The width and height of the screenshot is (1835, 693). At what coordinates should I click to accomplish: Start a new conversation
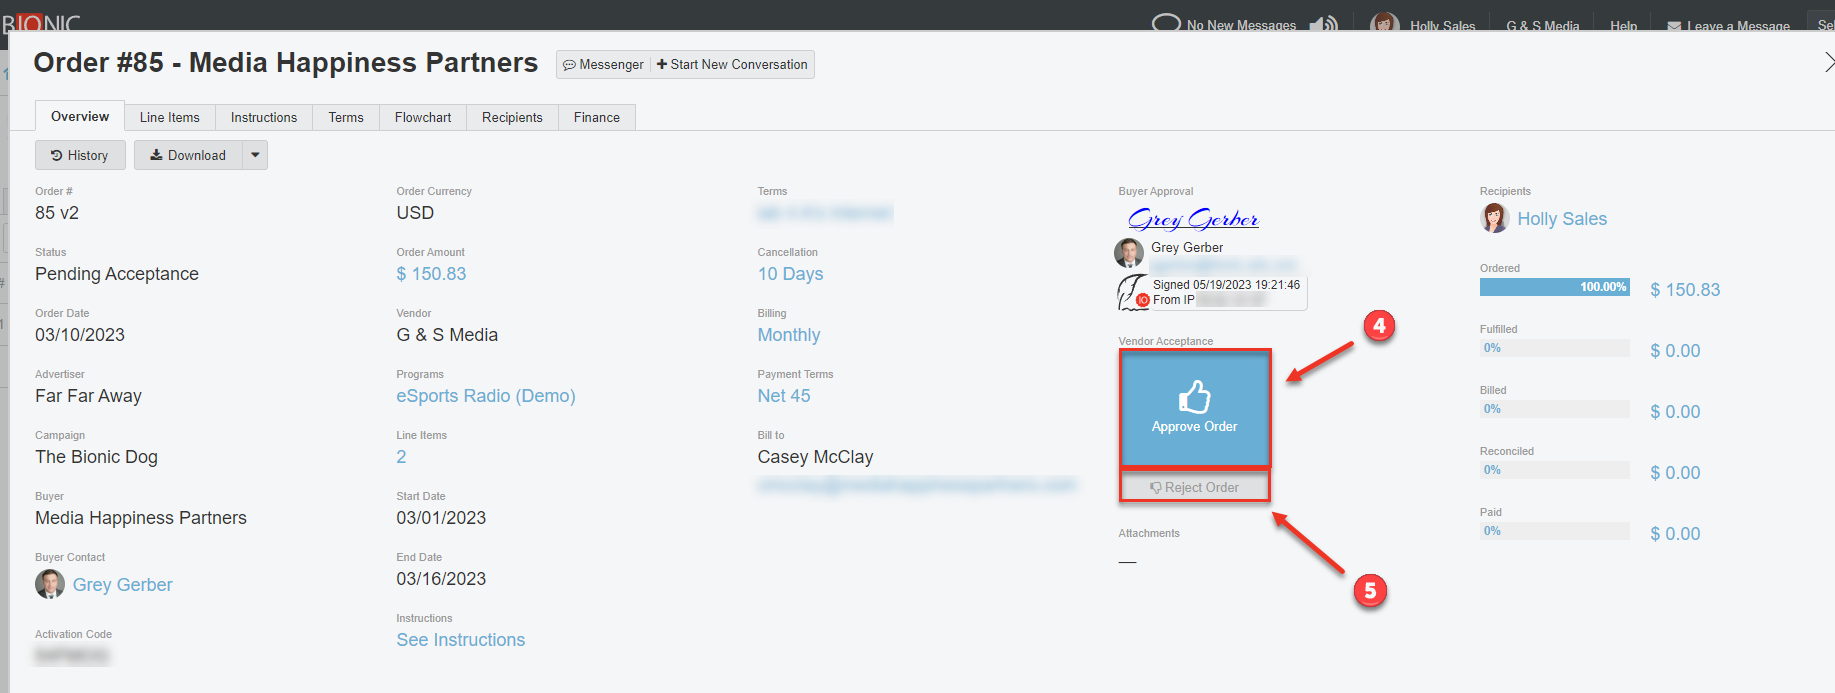pos(732,65)
